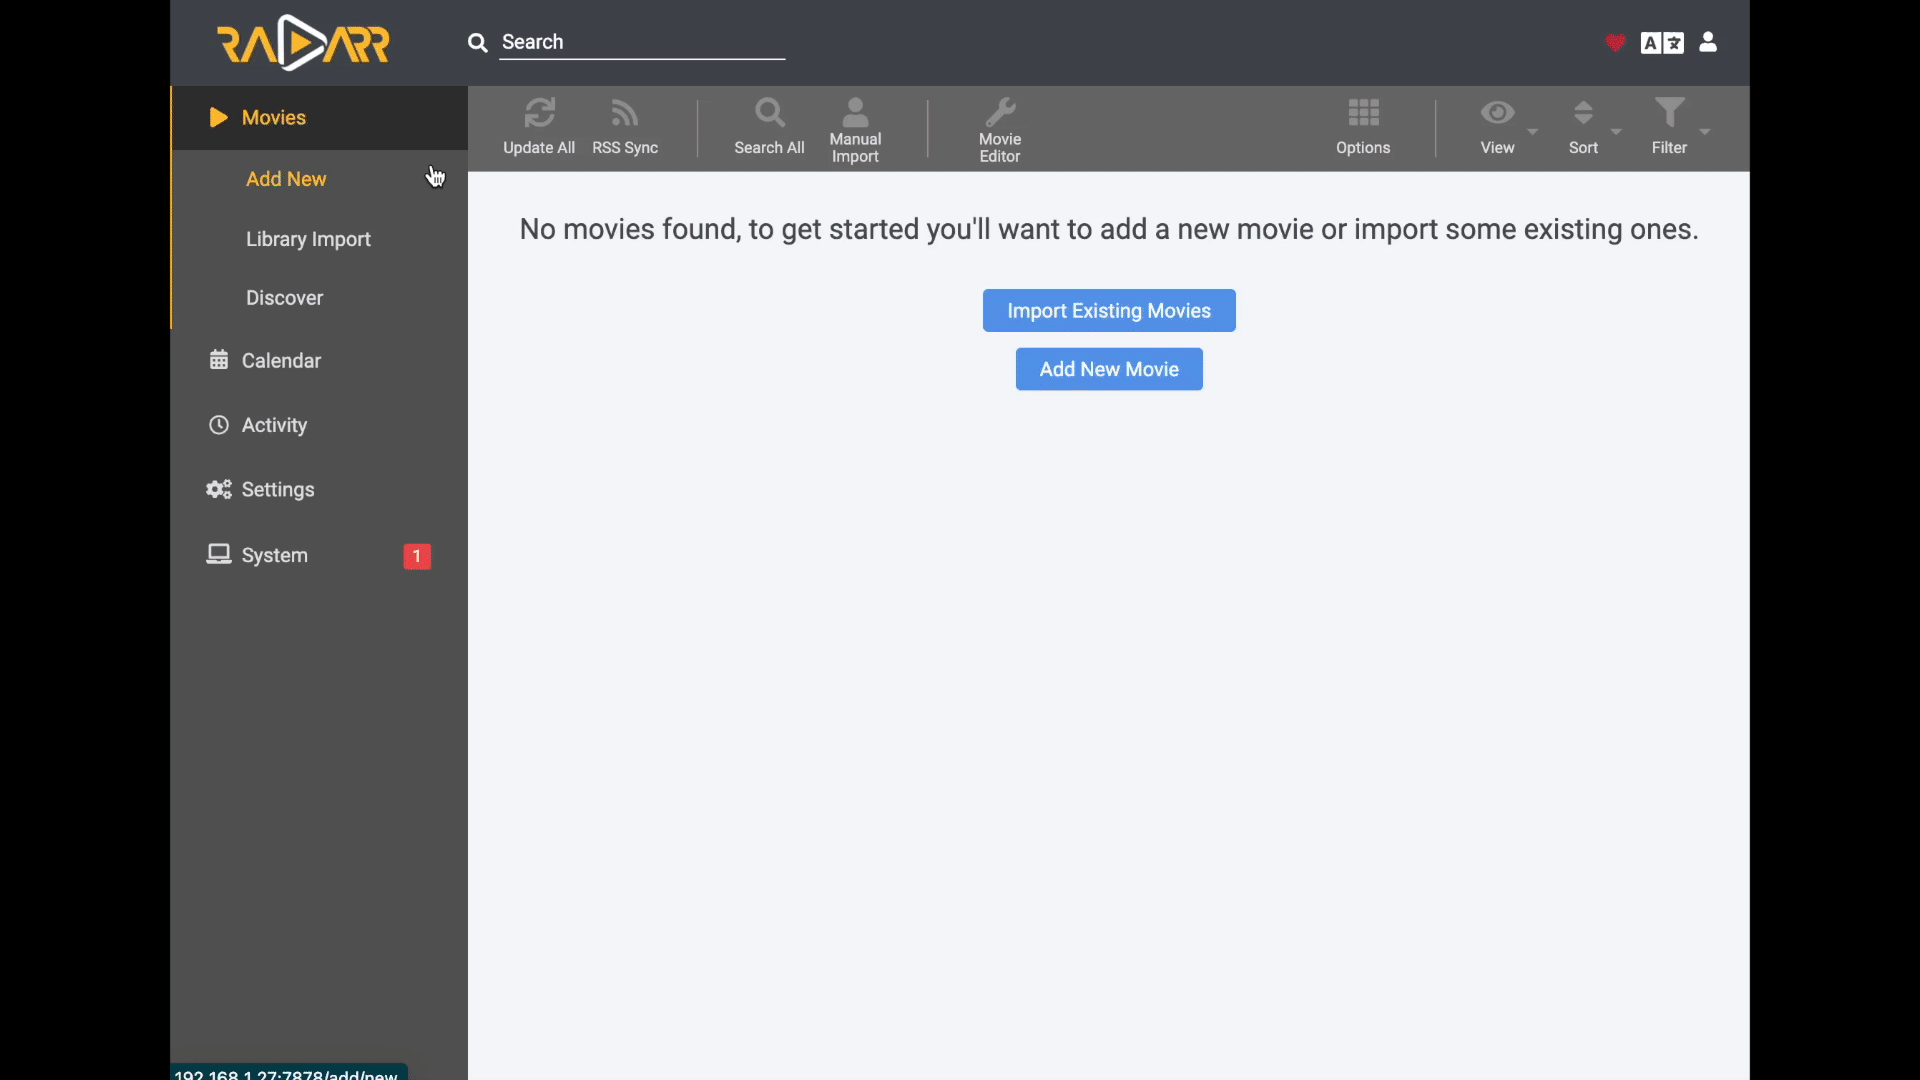Focus the Search input field
This screenshot has width=1920, height=1080.
641,42
